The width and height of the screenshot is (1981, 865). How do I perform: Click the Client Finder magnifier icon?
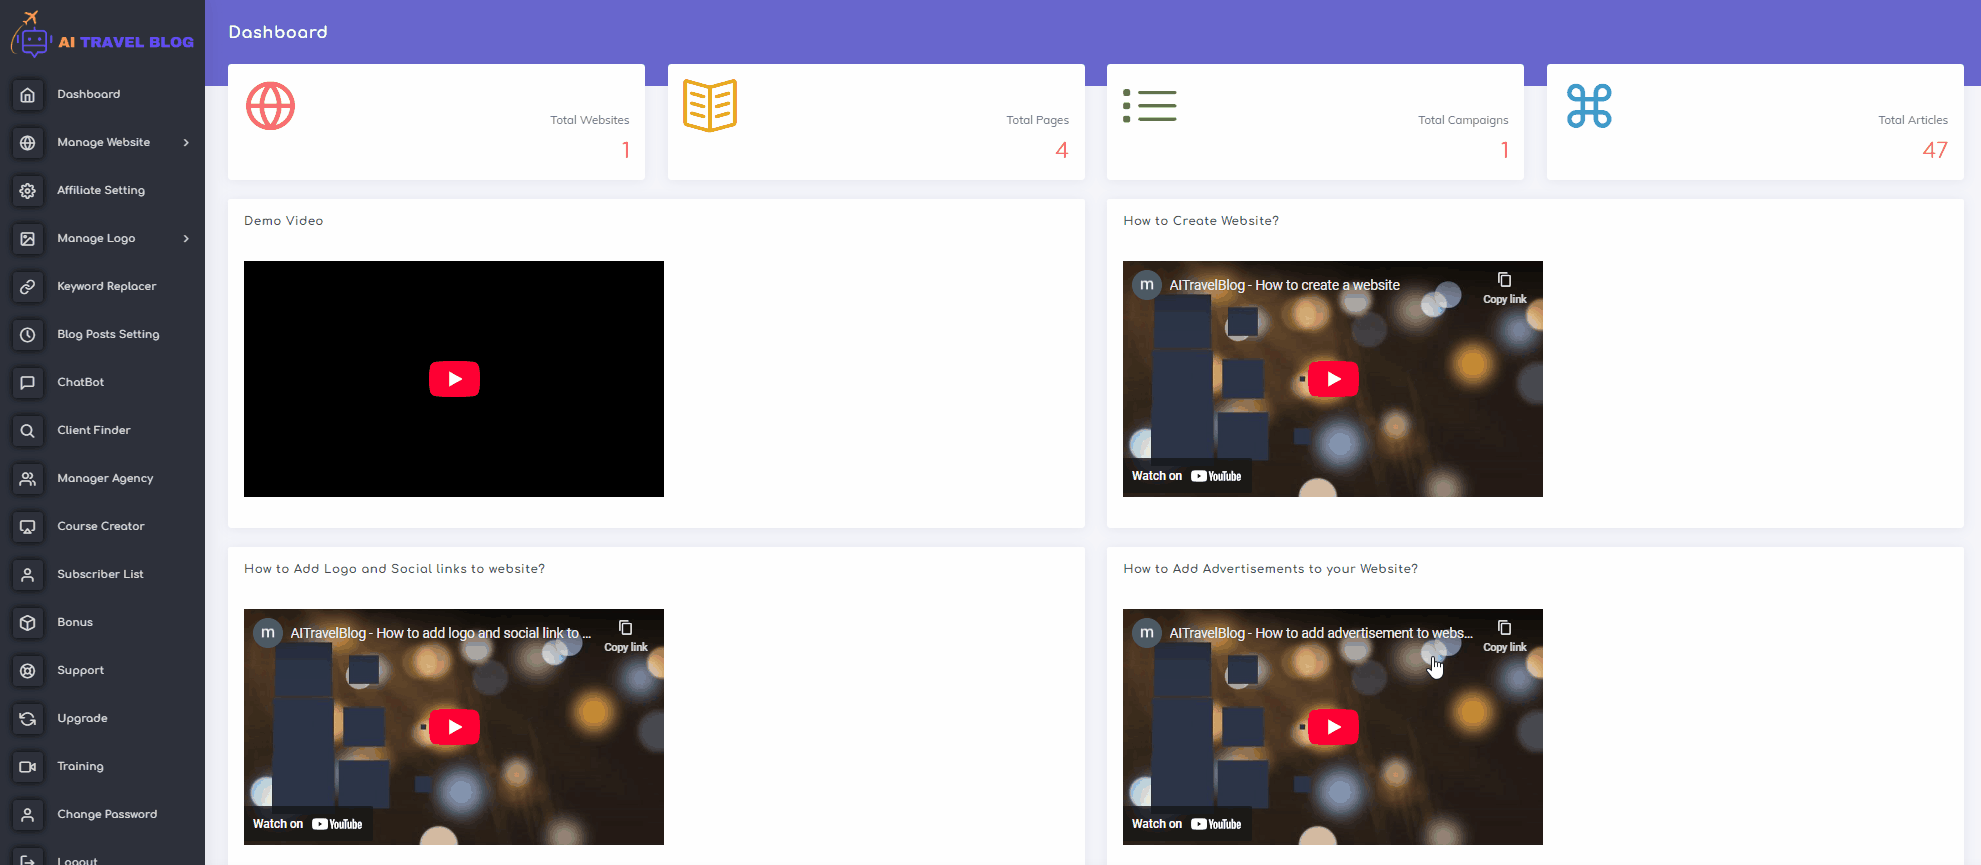tap(28, 430)
